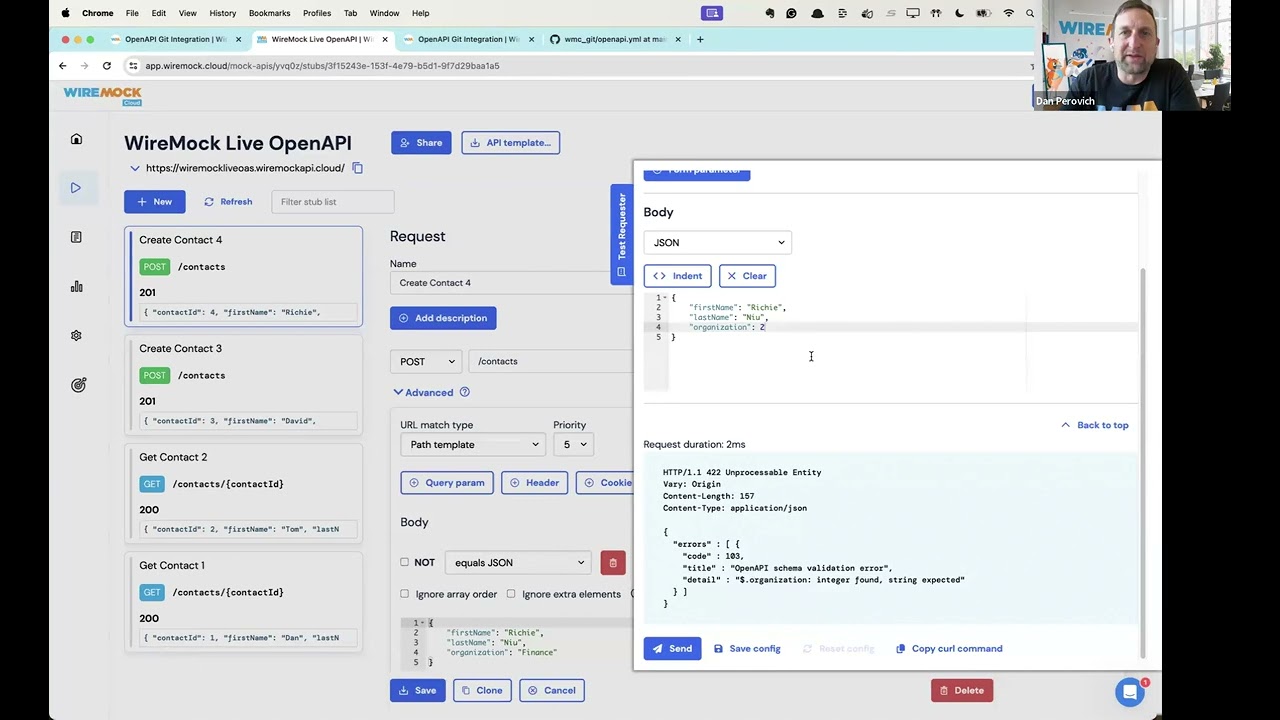
Task: Copy curl command
Action: point(949,649)
